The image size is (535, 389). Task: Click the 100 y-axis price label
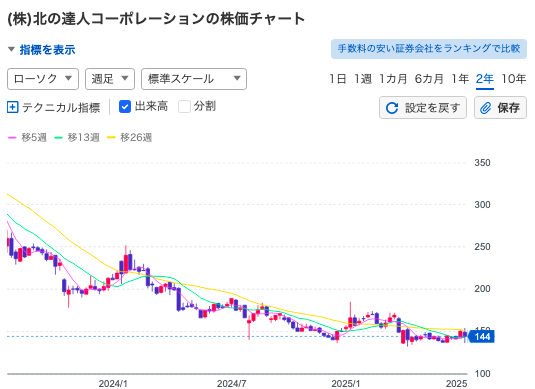482,374
